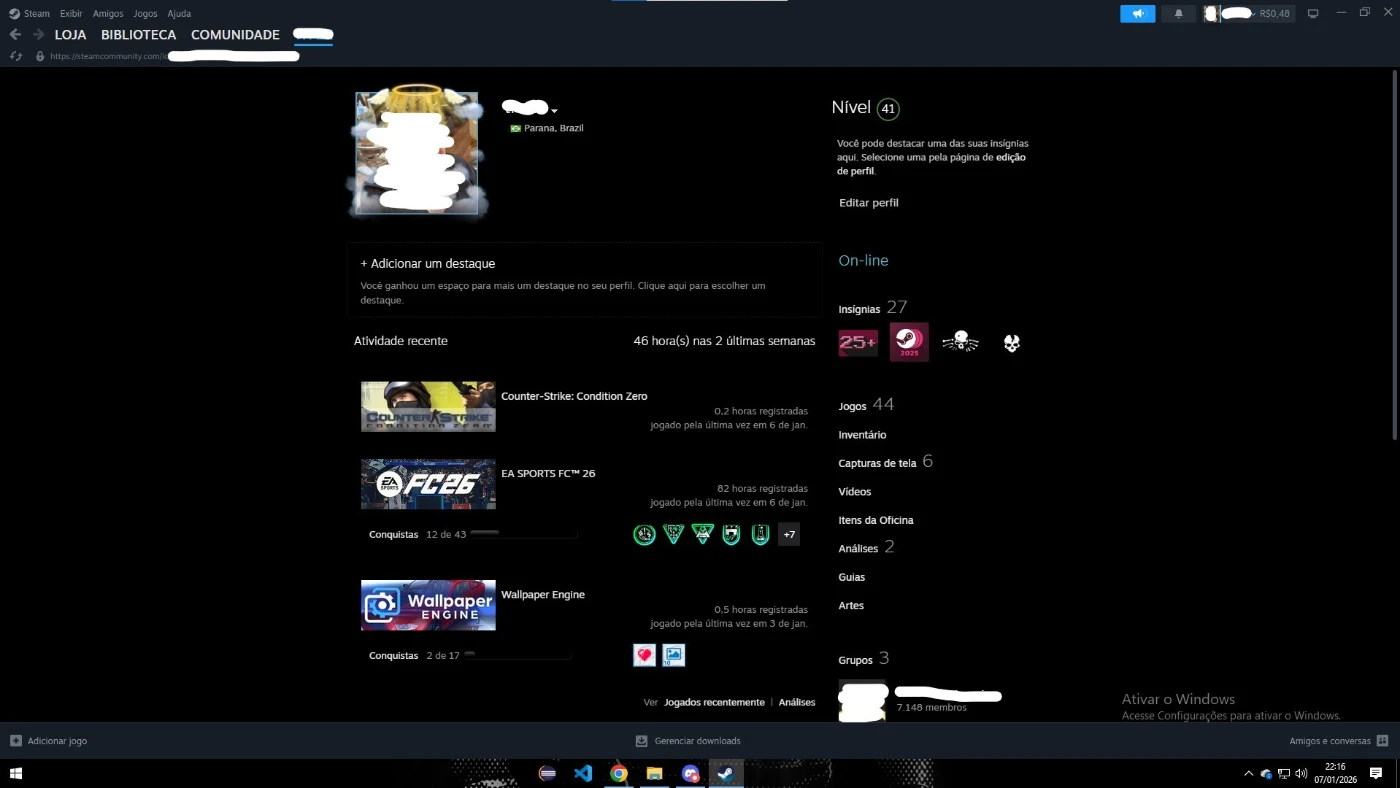Open the Jogos menu in the menu bar
The height and width of the screenshot is (788, 1400).
pyautogui.click(x=145, y=14)
